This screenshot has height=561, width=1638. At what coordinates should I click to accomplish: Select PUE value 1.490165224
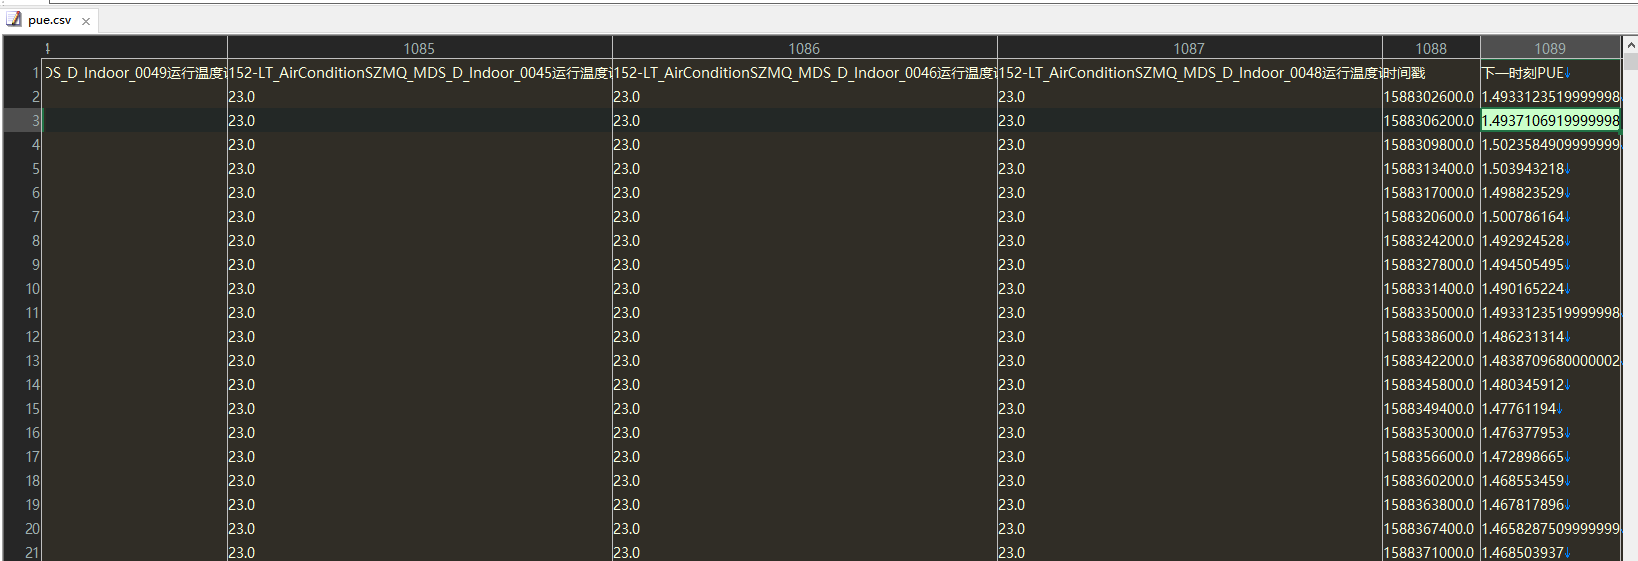pyautogui.click(x=1550, y=289)
